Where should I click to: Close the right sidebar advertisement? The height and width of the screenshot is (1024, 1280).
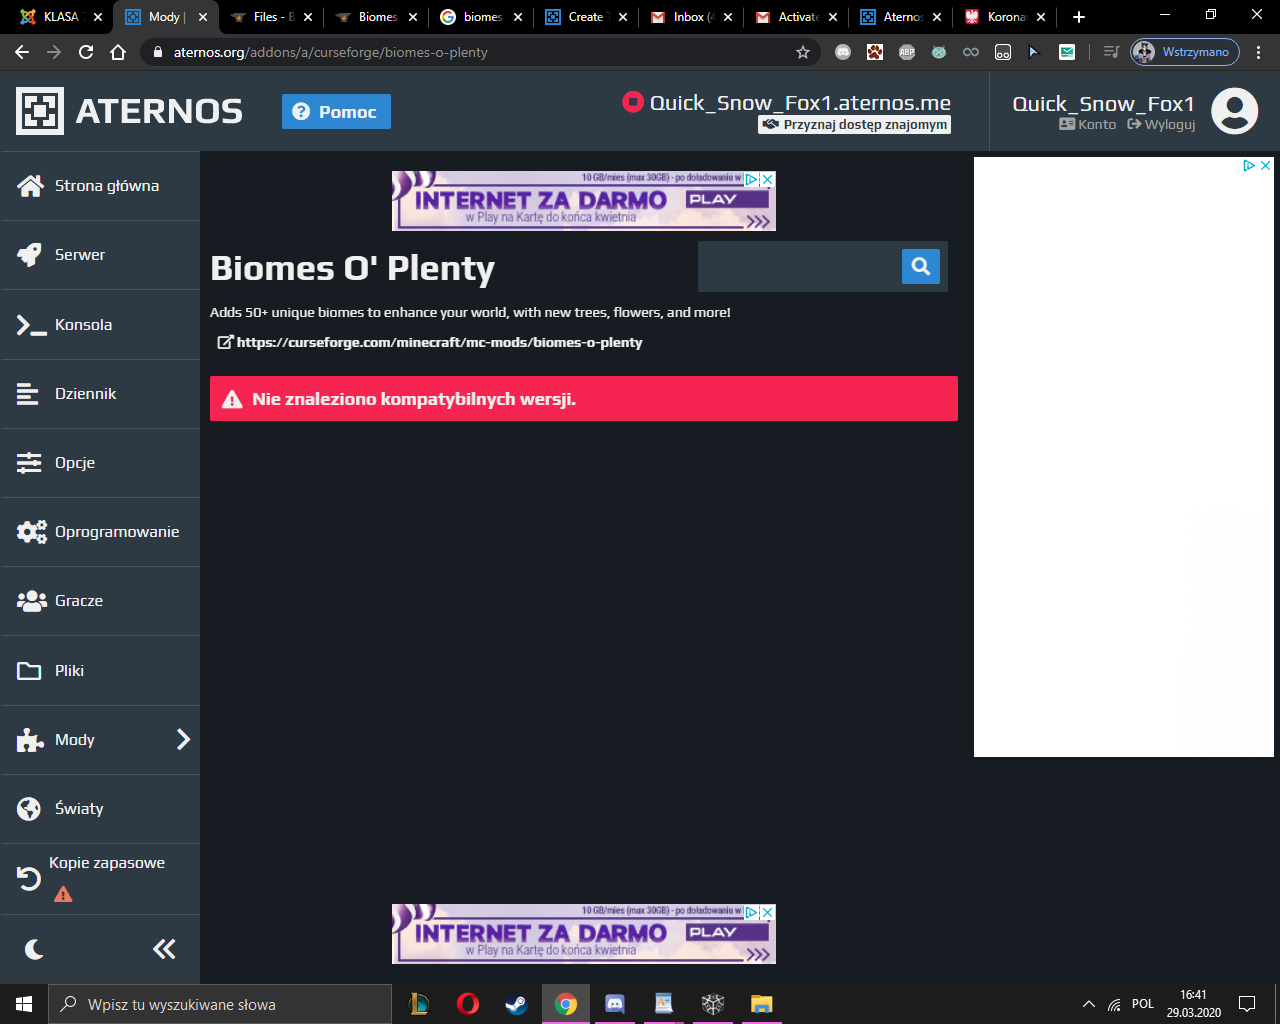[1265, 166]
